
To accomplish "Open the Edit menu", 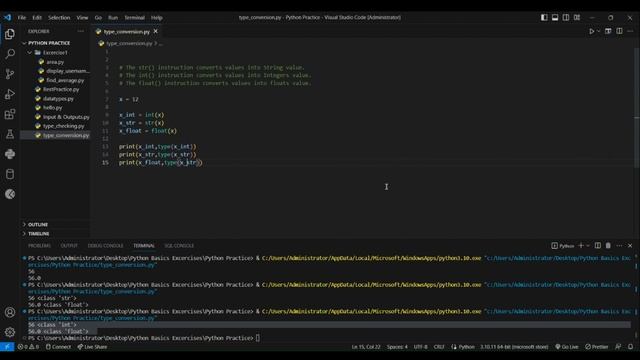I will (37, 18).
